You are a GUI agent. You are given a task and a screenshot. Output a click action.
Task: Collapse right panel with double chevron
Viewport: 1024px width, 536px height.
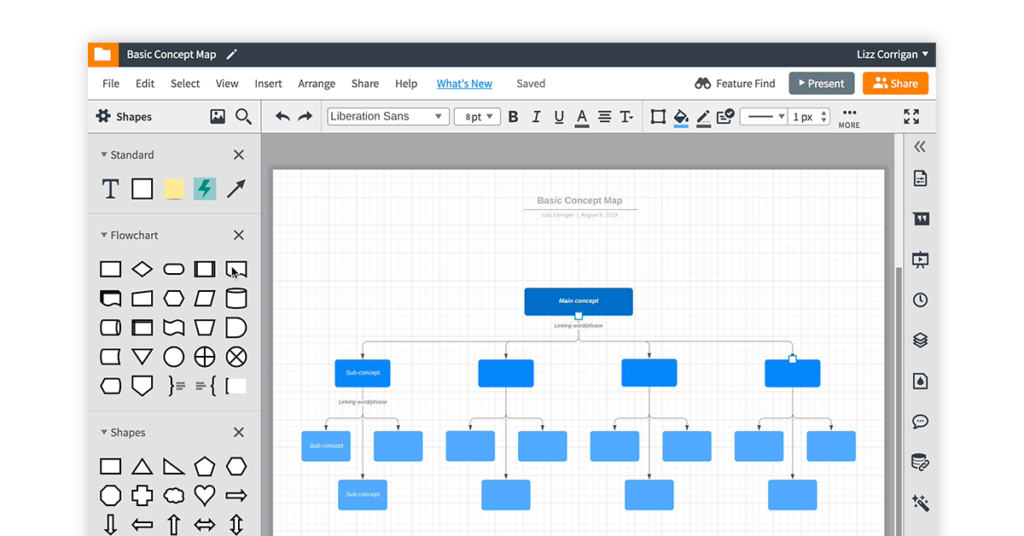pos(920,146)
